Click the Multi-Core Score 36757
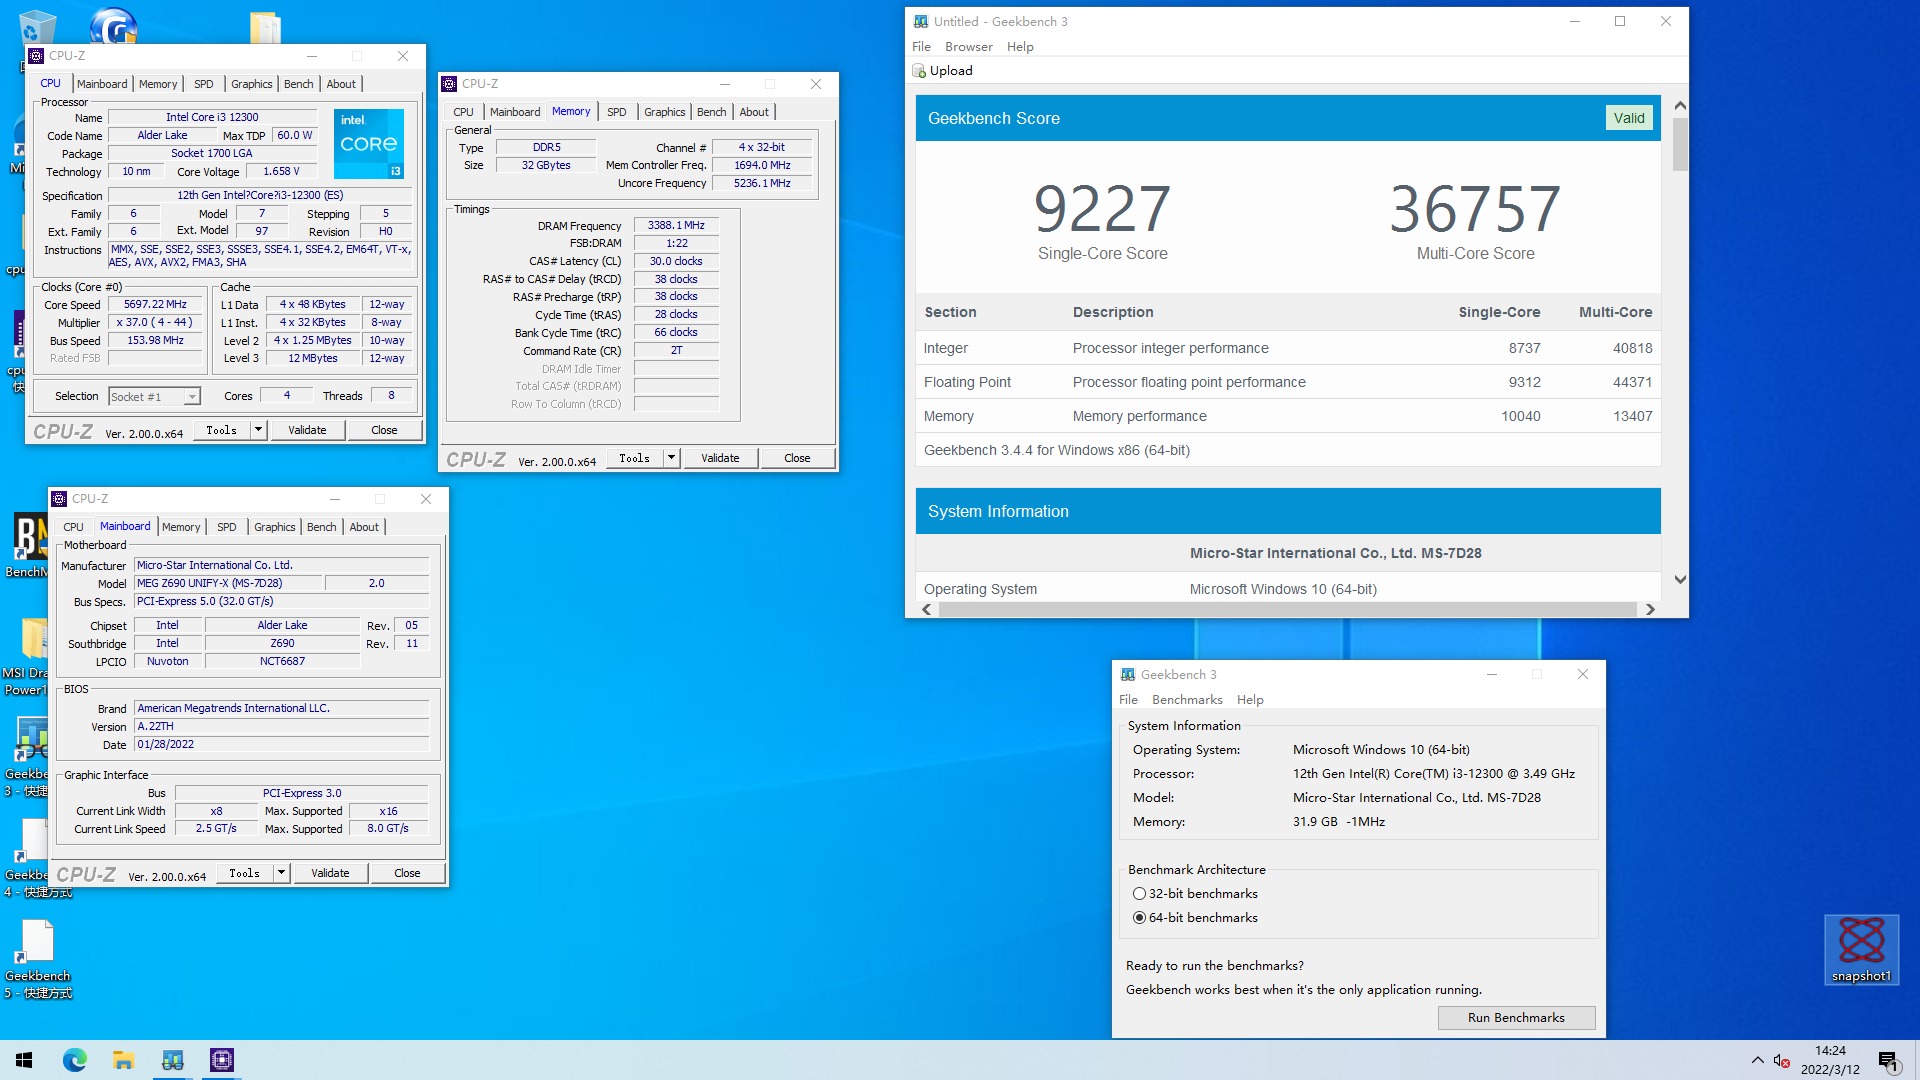1920x1080 pixels. pyautogui.click(x=1475, y=209)
